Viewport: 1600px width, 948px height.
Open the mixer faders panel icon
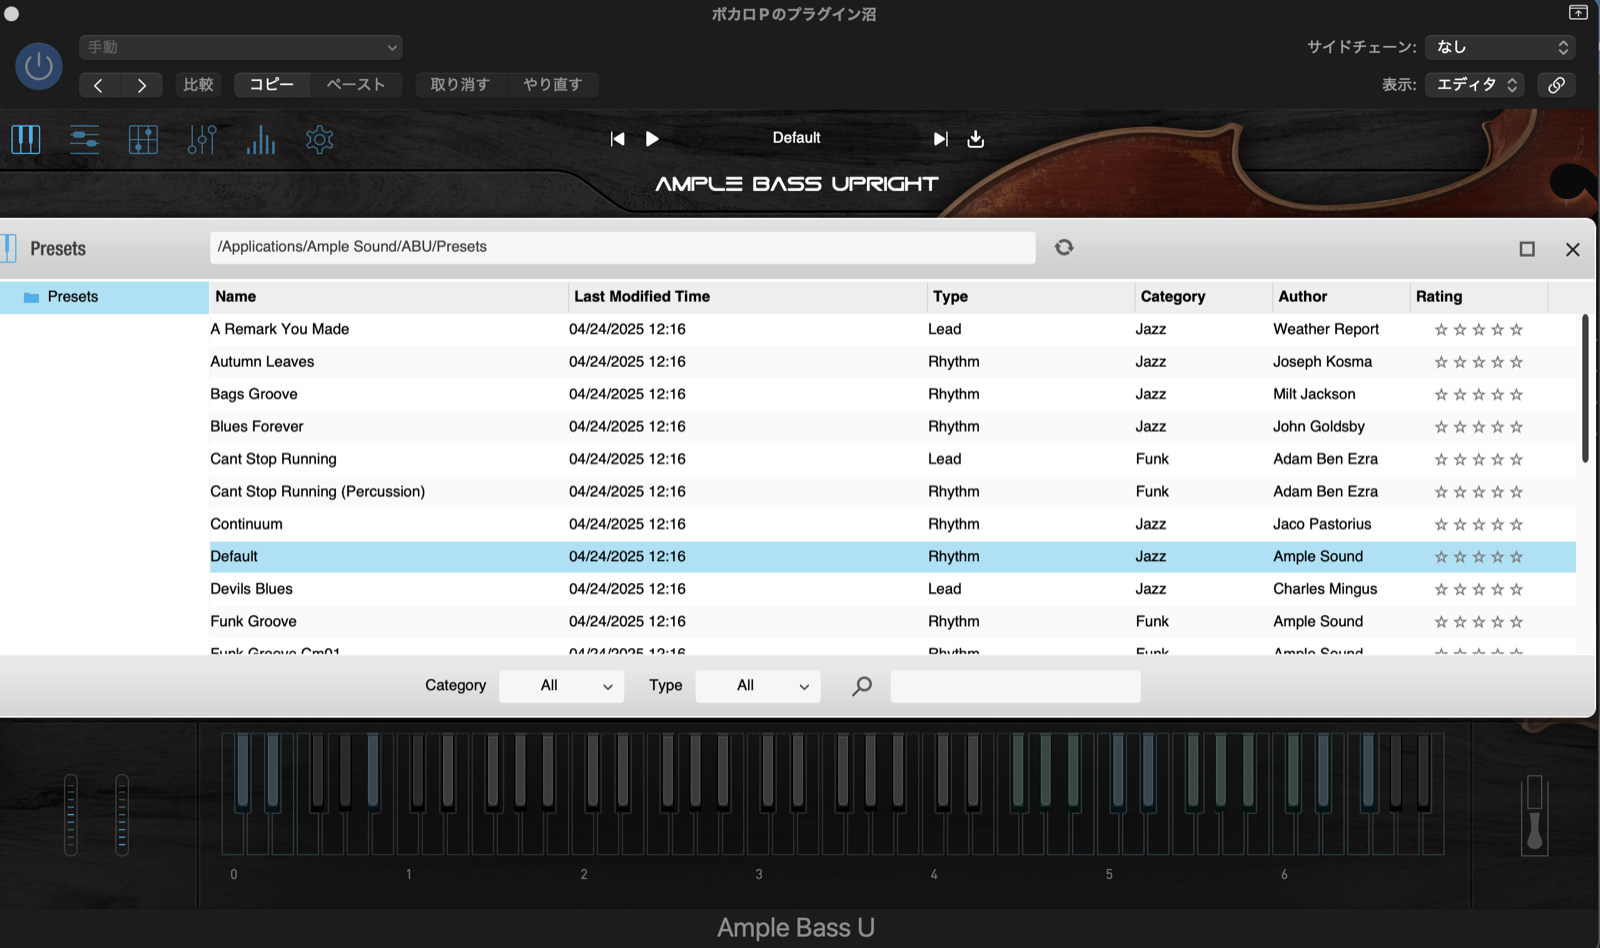click(x=202, y=139)
